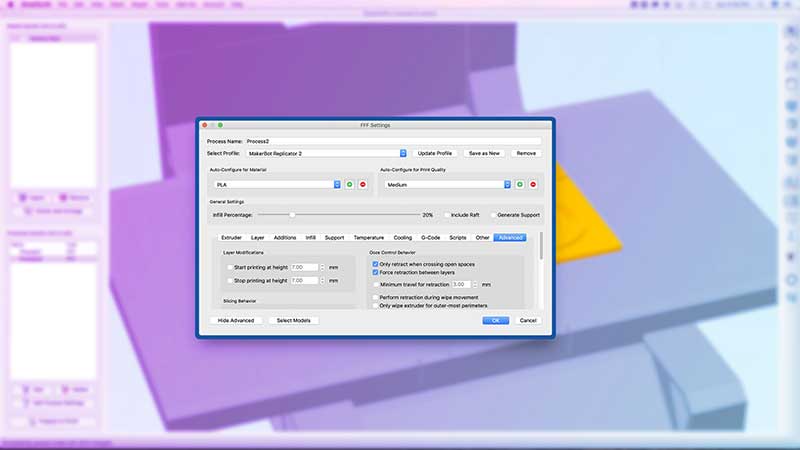800x450 pixels.
Task: Enable the Include Raft checkbox
Action: coord(446,215)
